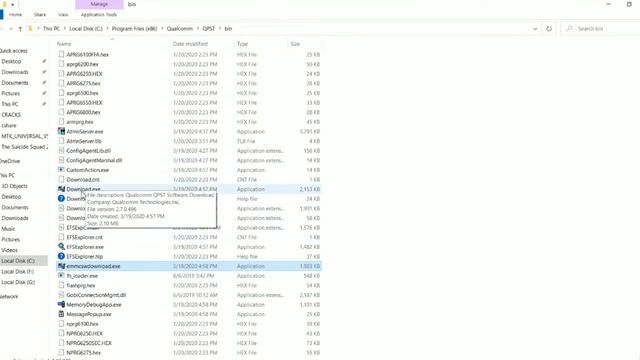The height and width of the screenshot is (360, 640).
Task: Select the GobiConnectionMgmt.dll file icon
Action: click(61, 295)
